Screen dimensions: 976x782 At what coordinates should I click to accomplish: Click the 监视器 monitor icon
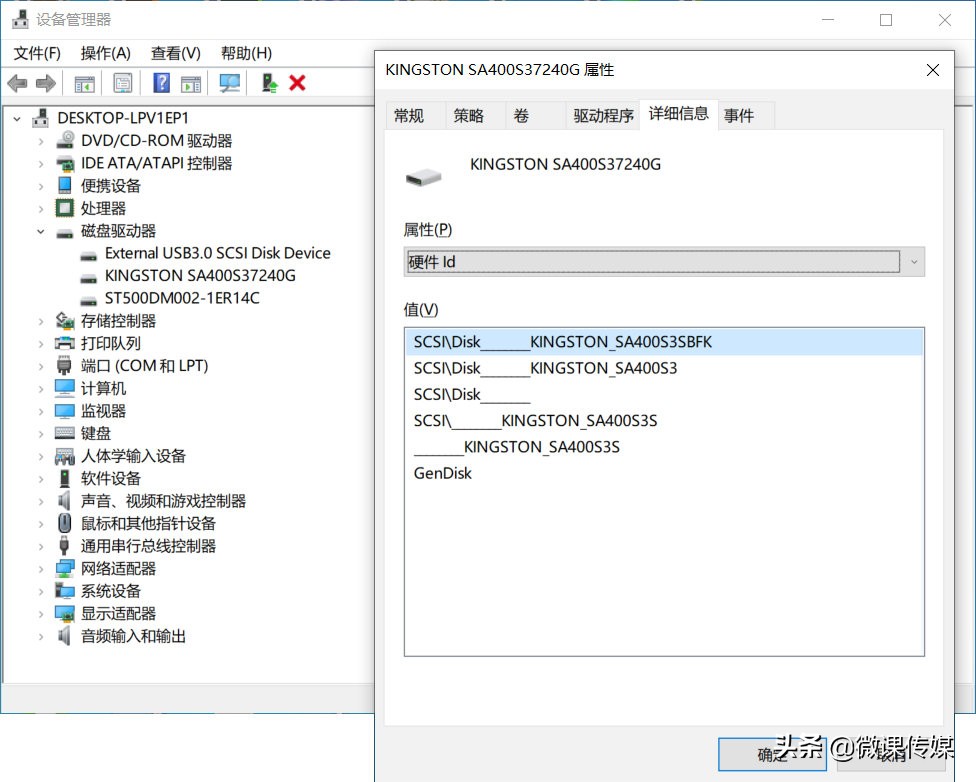[65, 411]
